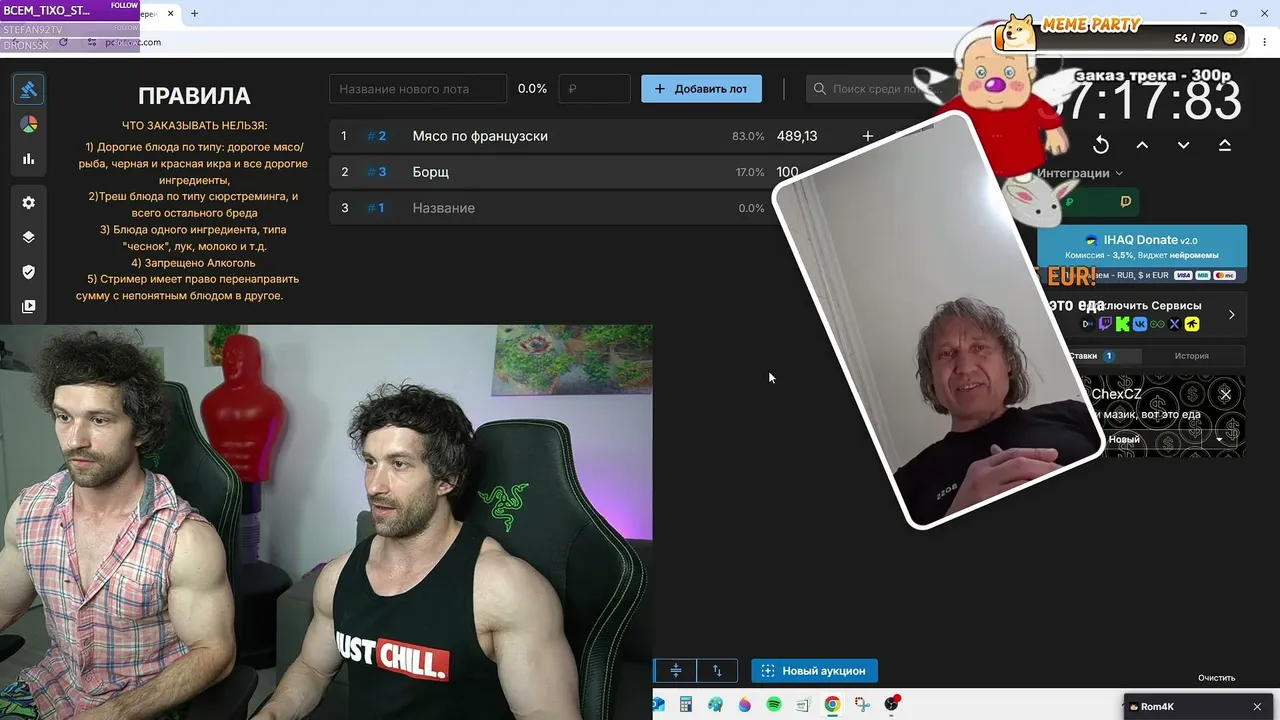Screen dimensions: 1280x720
Task: Click the DonatePay integration icon
Action: [1125, 202]
